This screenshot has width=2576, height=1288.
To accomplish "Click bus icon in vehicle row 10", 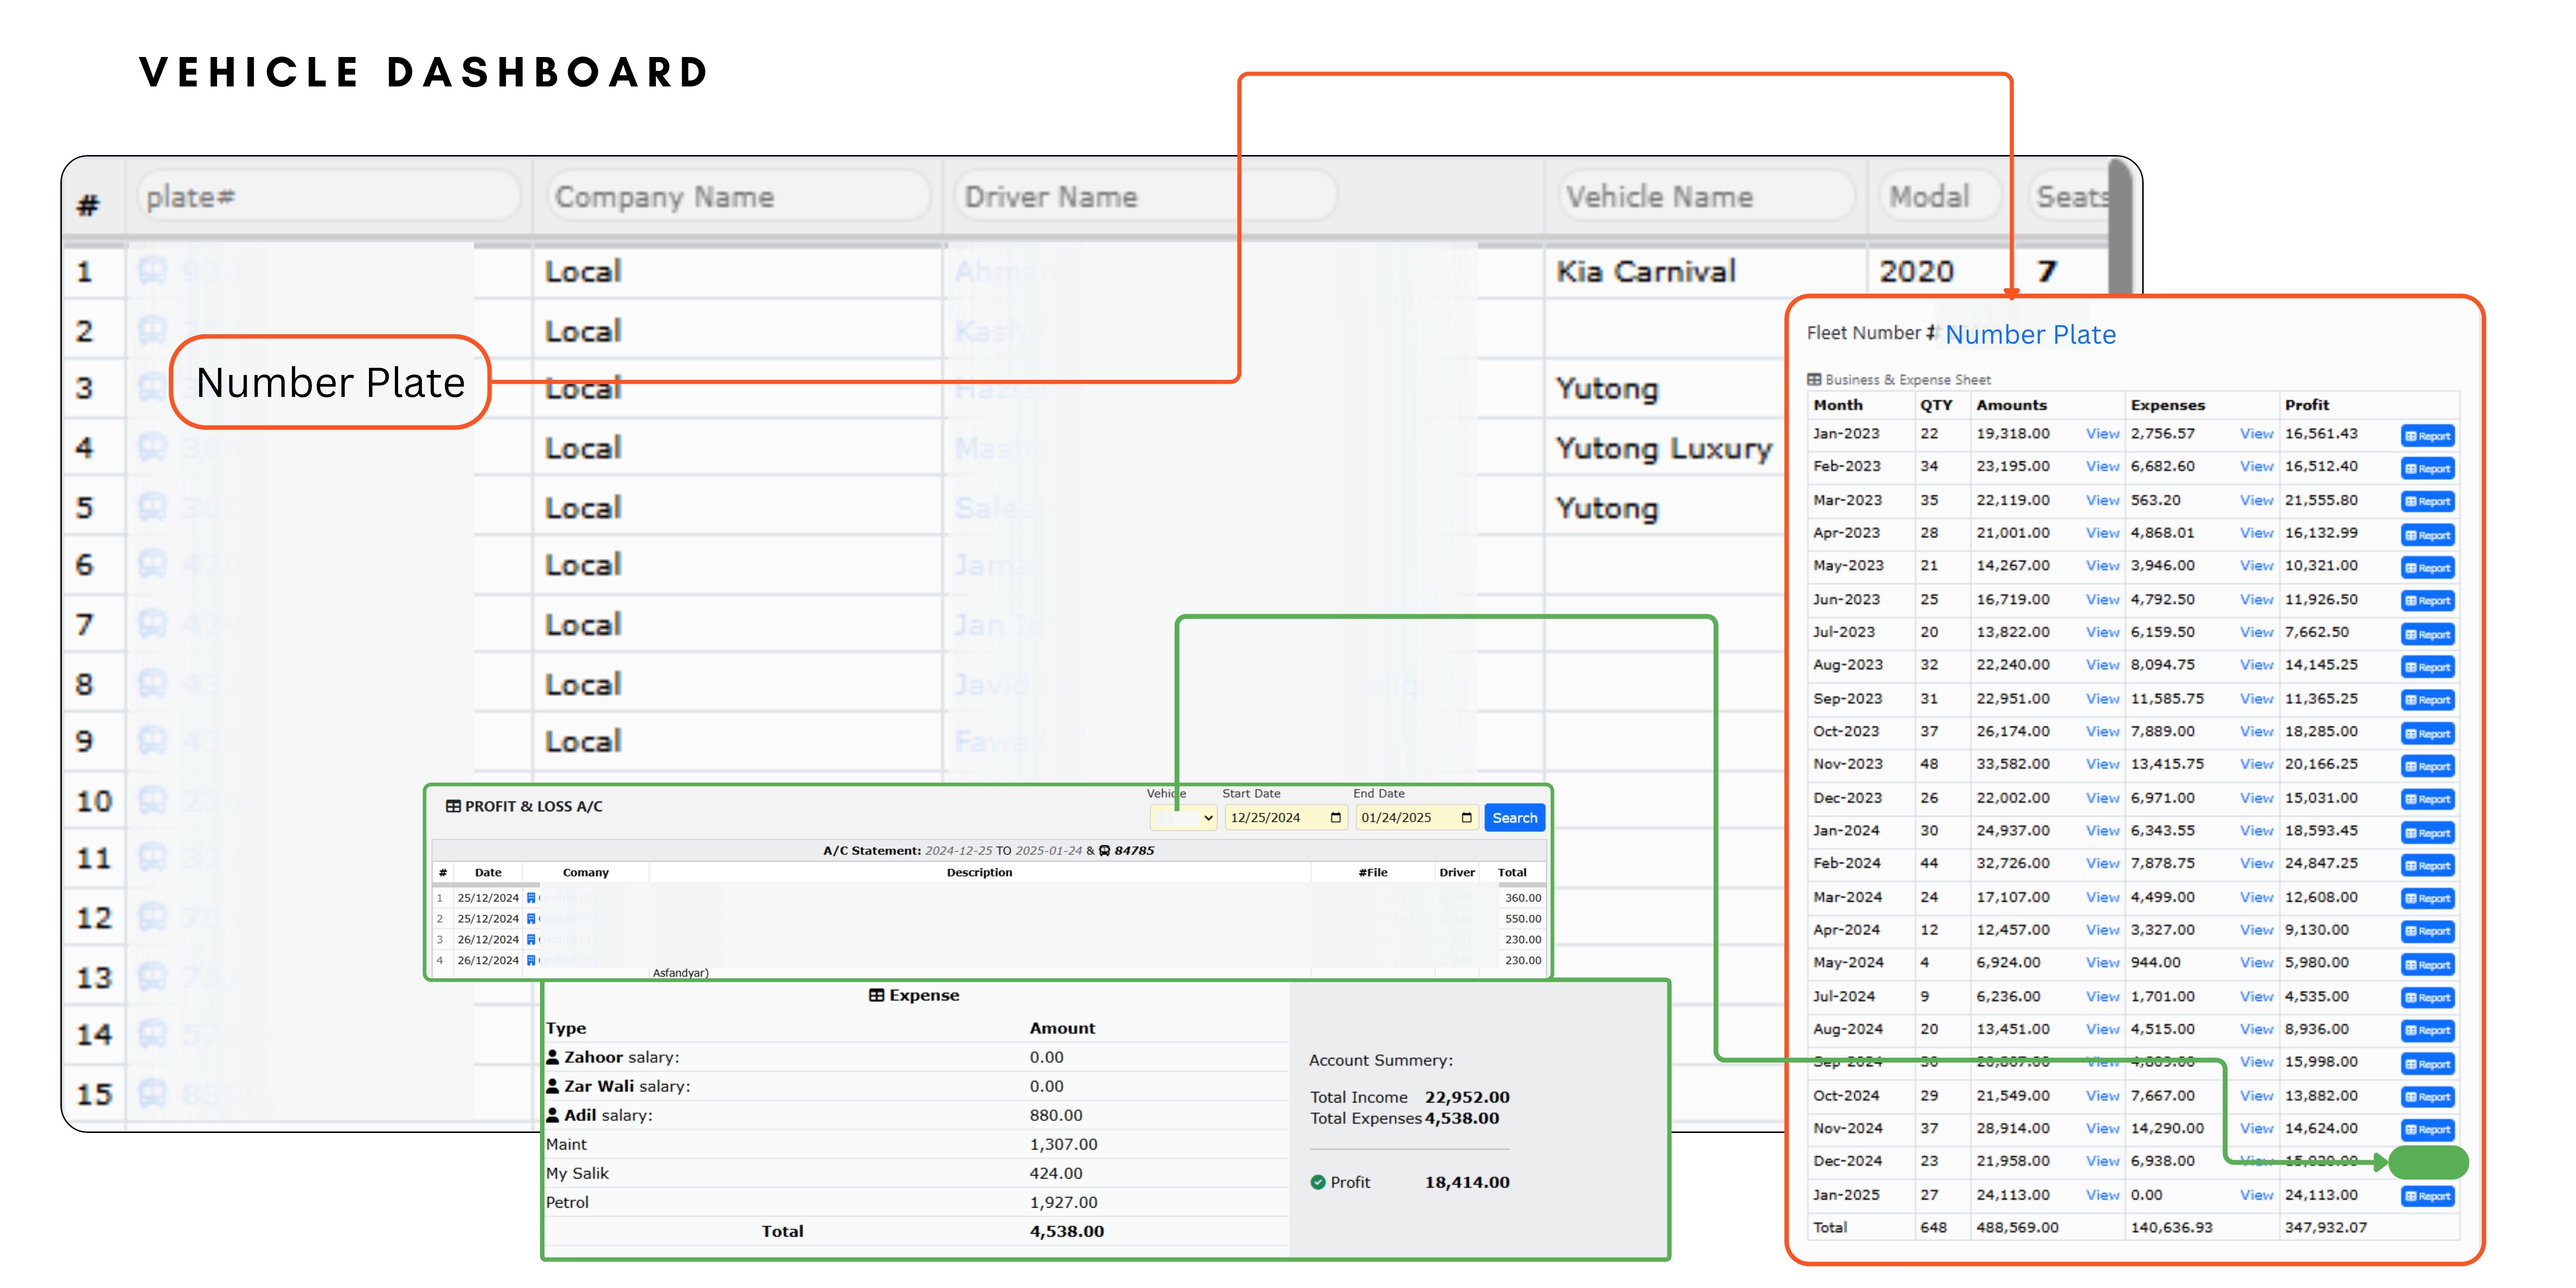I will click(x=152, y=800).
